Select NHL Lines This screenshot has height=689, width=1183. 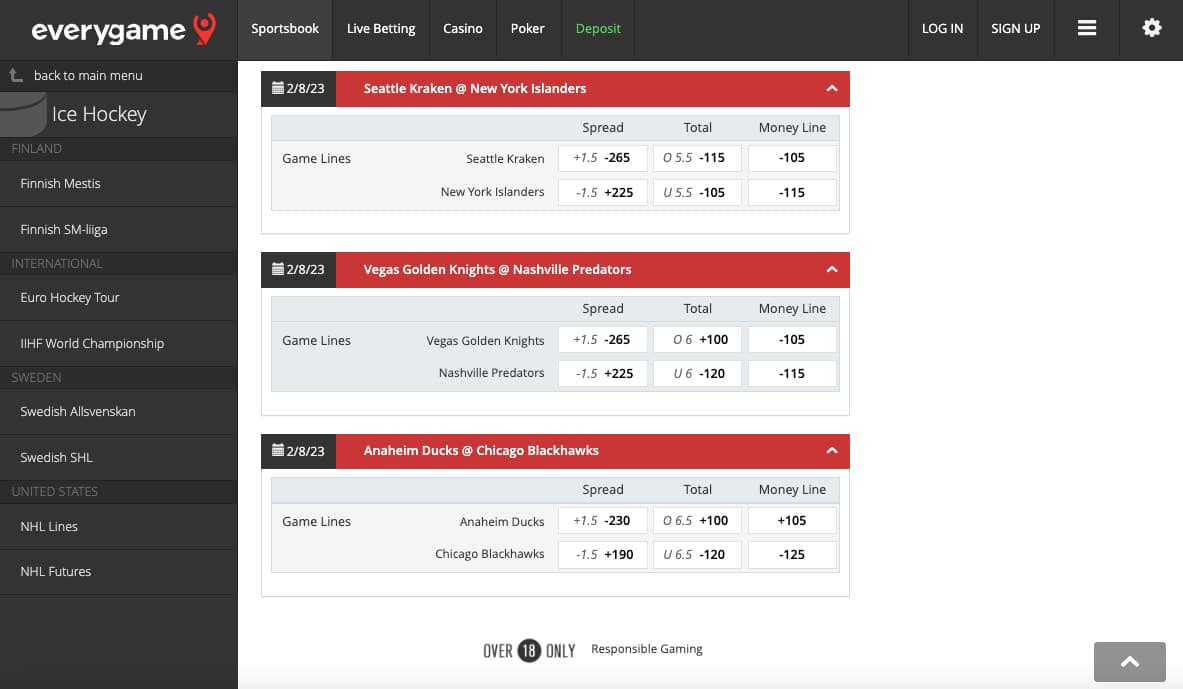coord(118,526)
